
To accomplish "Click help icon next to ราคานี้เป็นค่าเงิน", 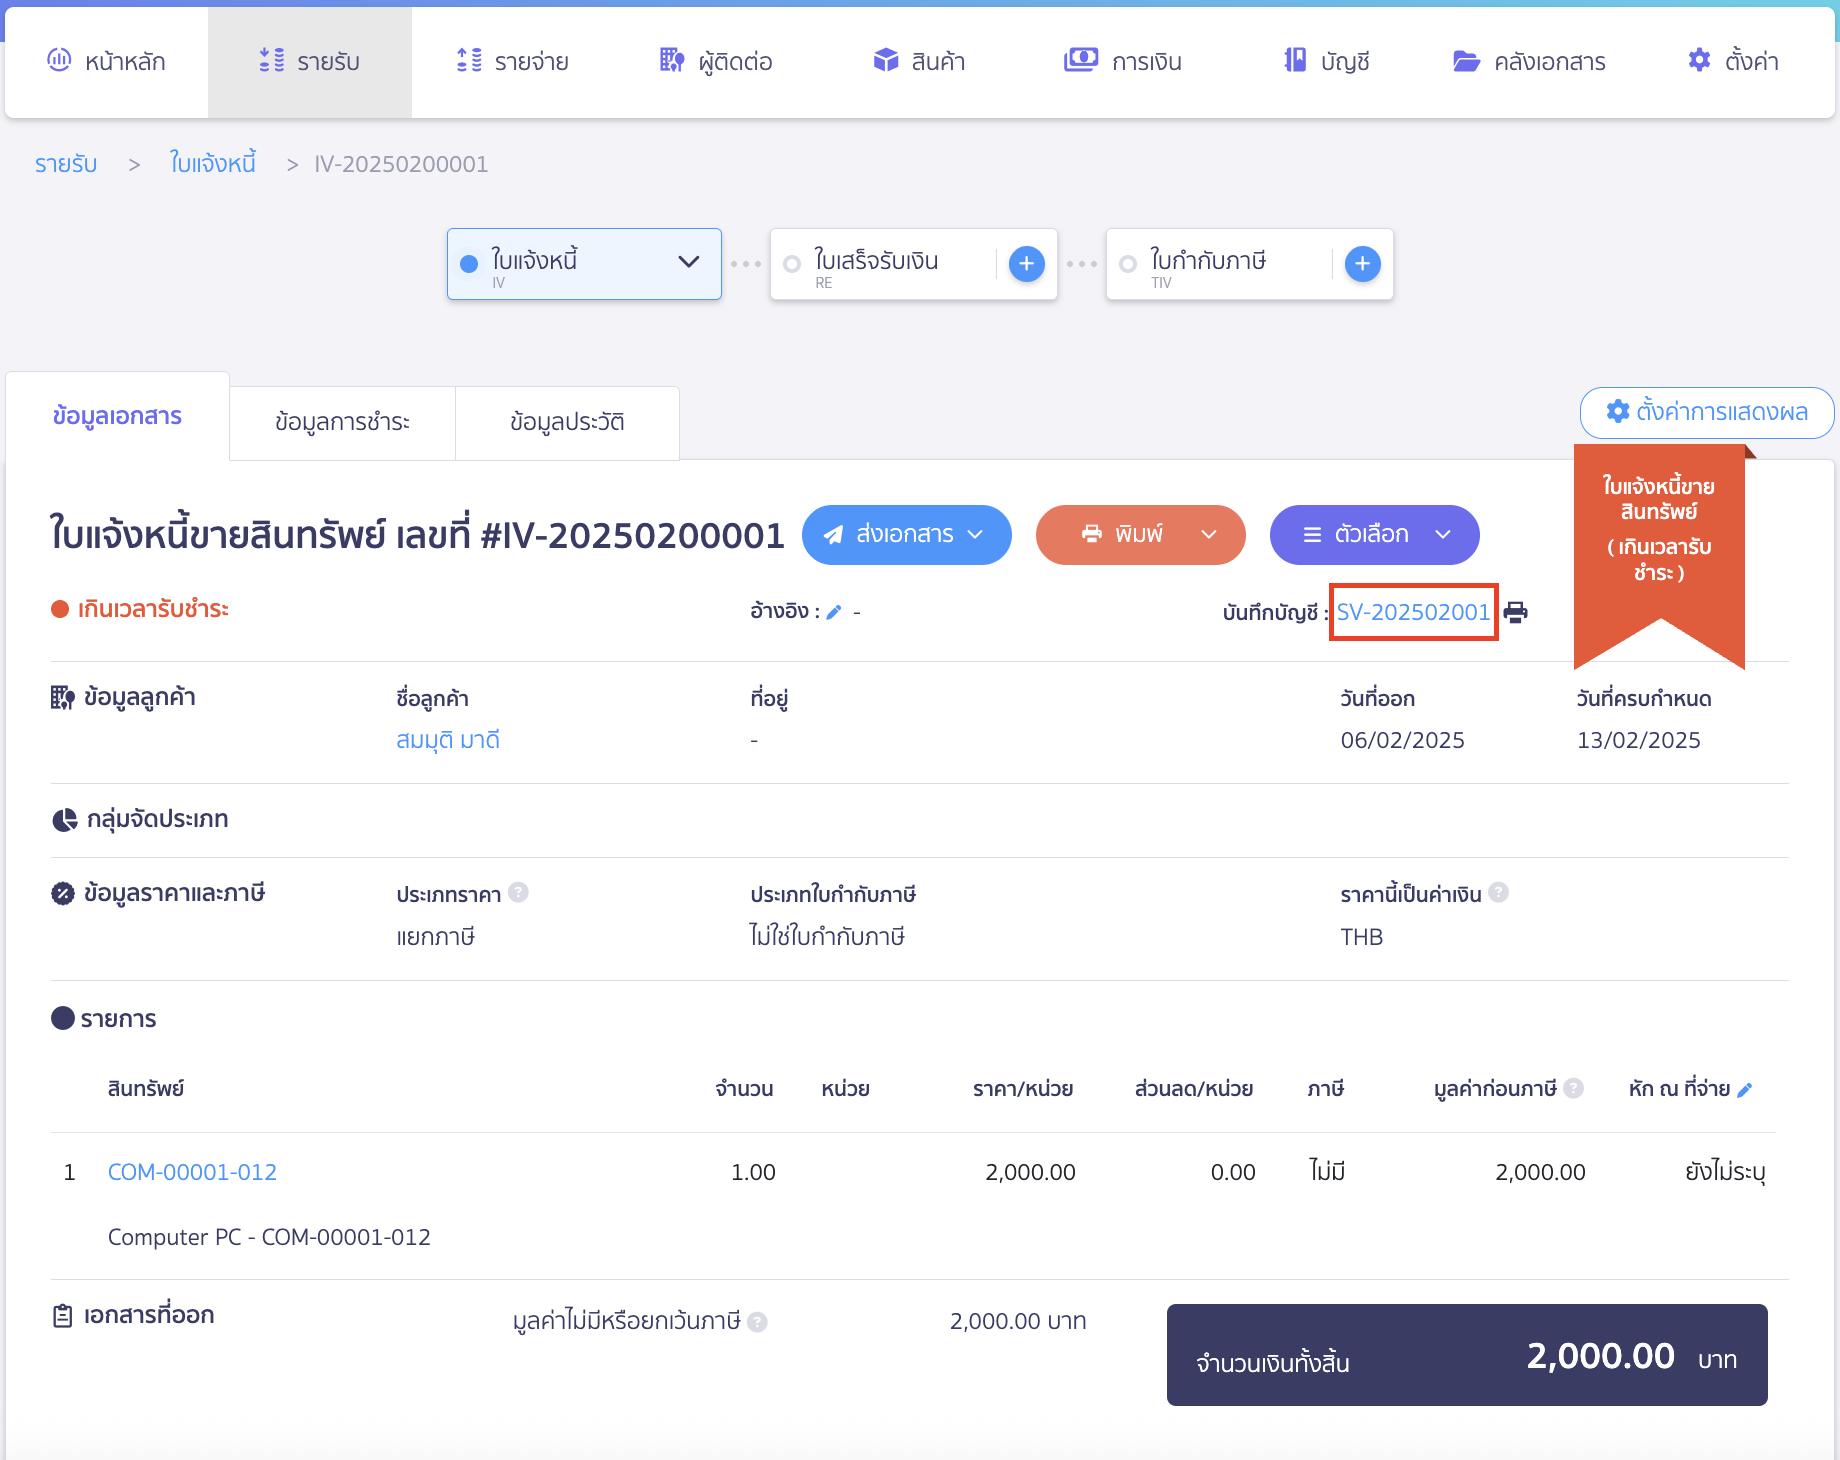I will [1498, 892].
